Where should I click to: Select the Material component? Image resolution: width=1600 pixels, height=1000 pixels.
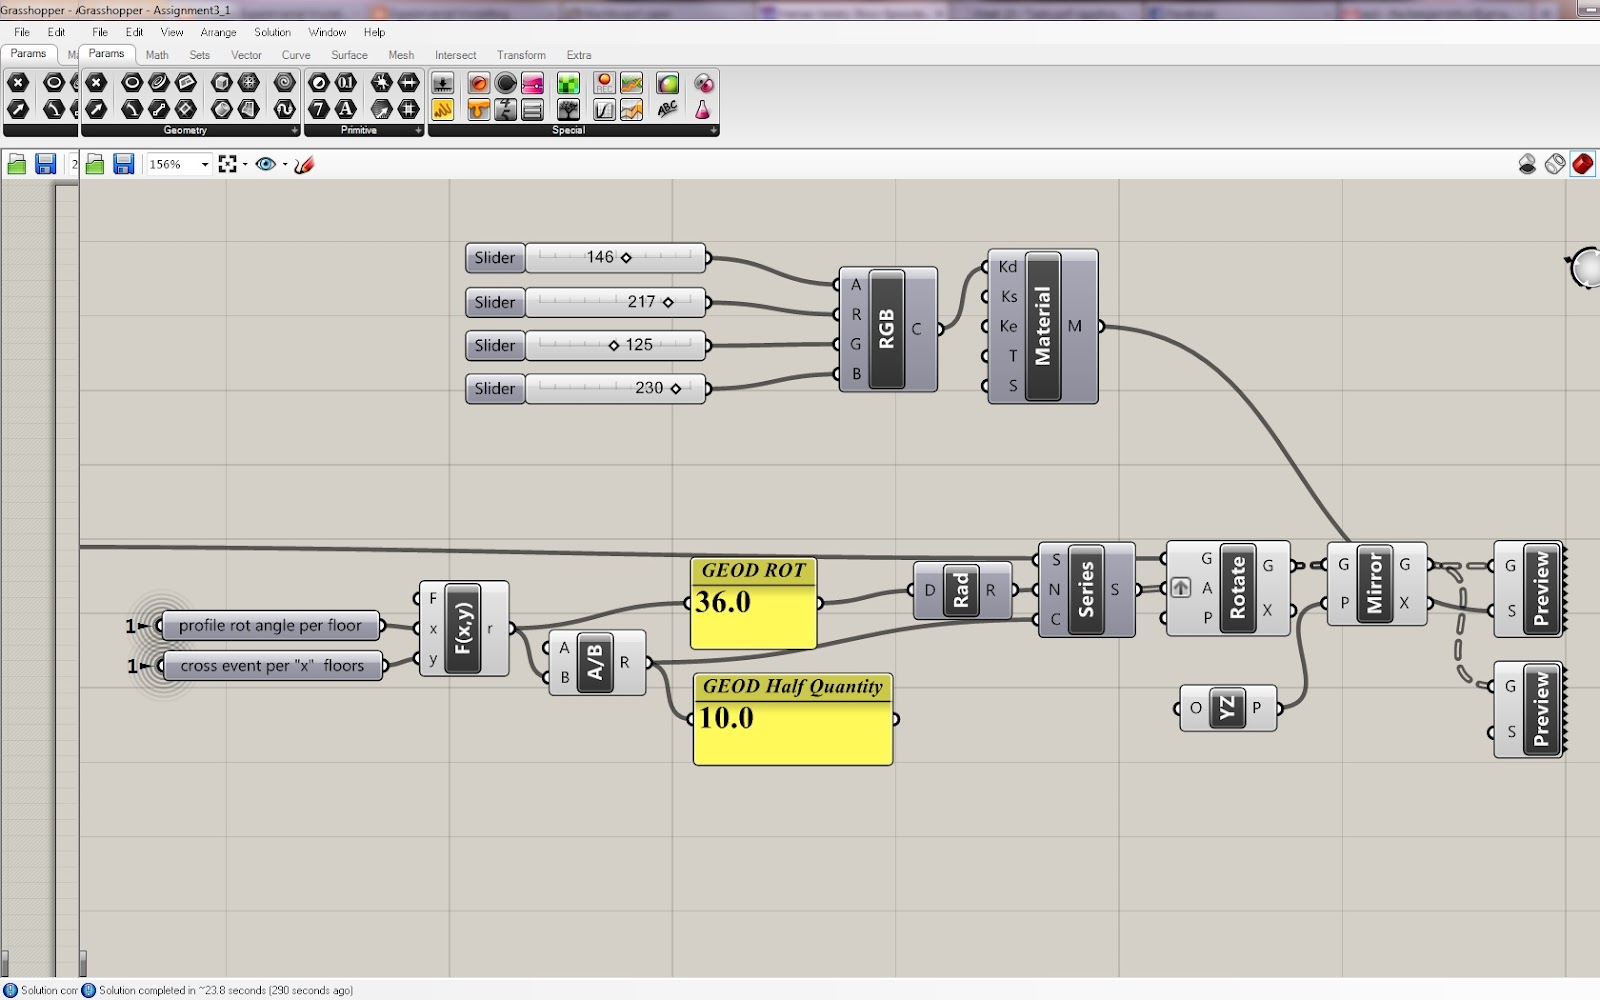coord(1043,326)
